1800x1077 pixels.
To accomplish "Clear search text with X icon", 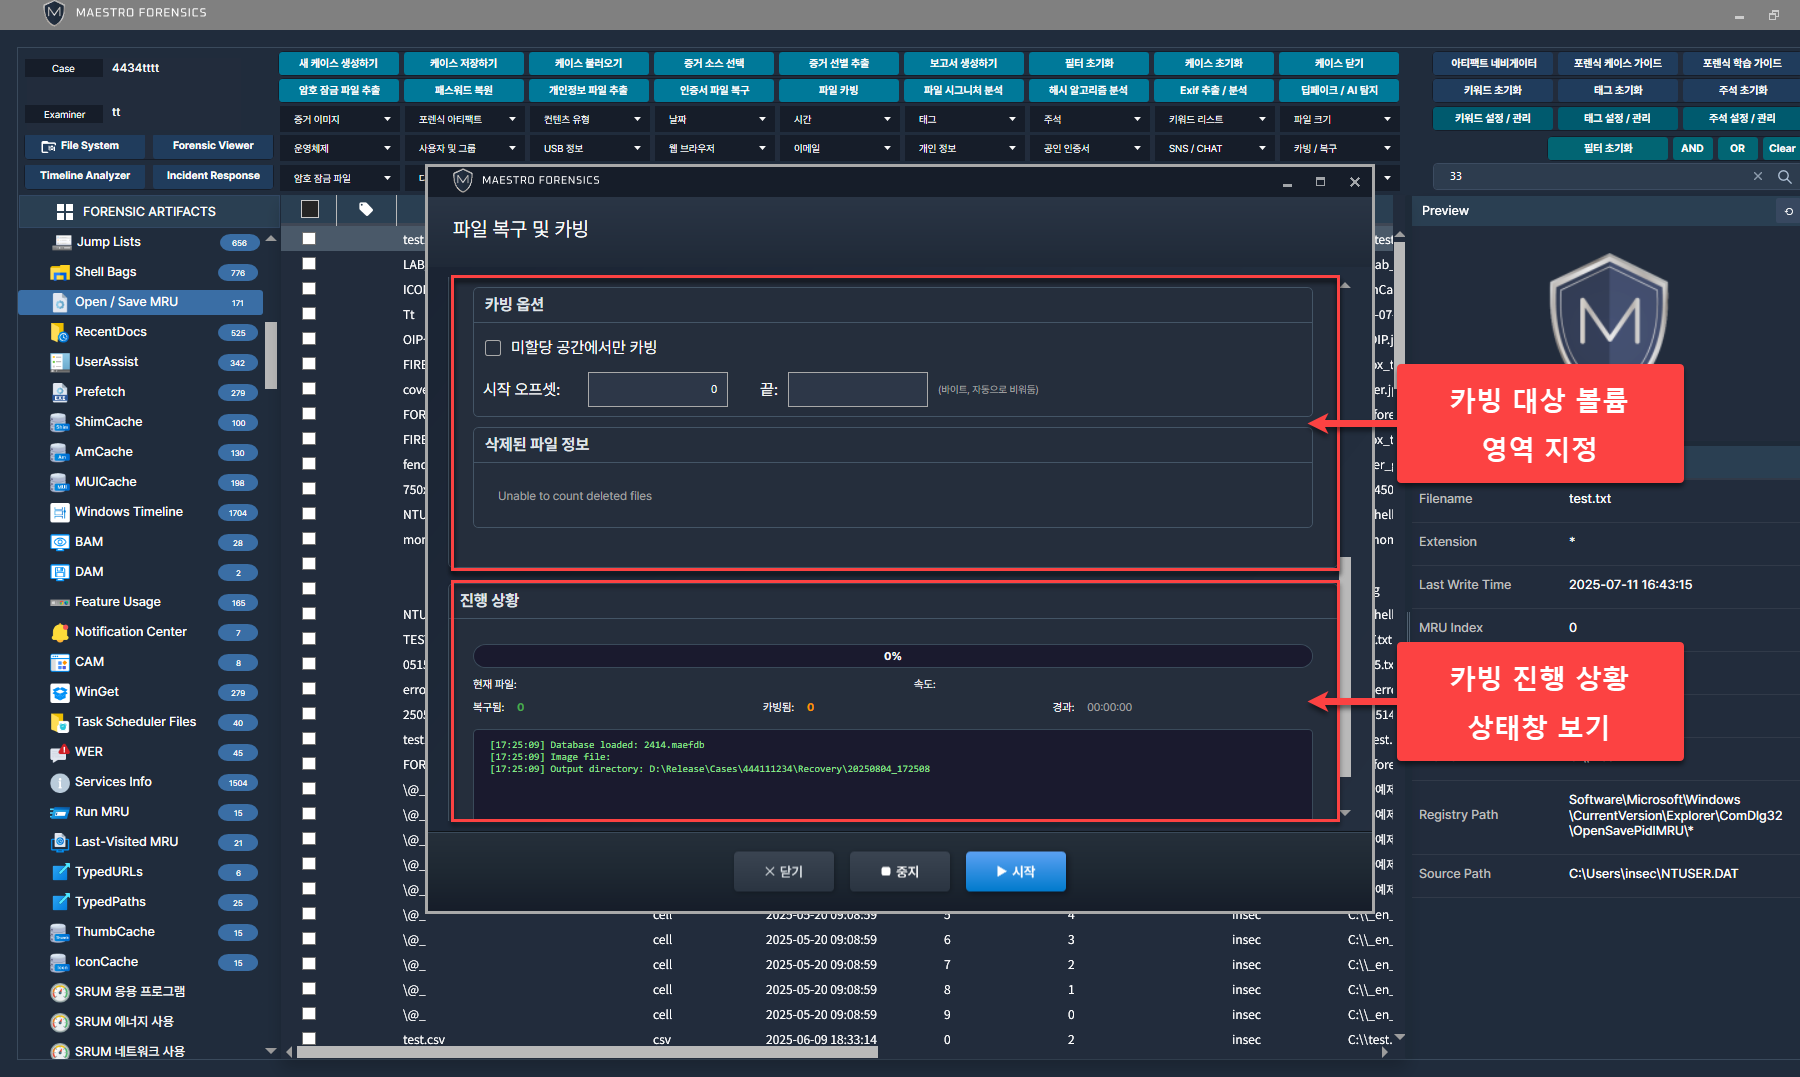I will click(x=1758, y=176).
